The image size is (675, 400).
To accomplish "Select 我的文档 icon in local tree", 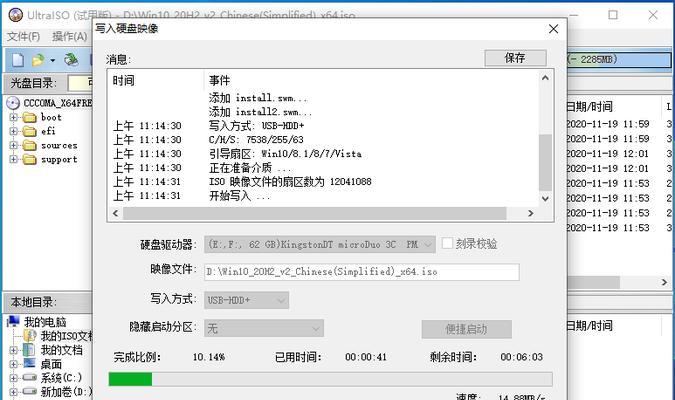I will (x=30, y=350).
